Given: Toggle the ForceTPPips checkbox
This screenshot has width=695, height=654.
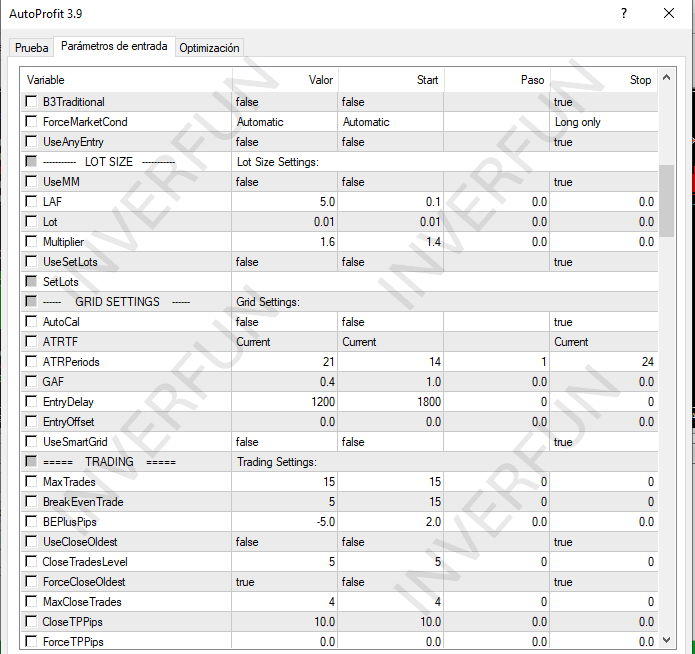Looking at the screenshot, I should click(31, 642).
